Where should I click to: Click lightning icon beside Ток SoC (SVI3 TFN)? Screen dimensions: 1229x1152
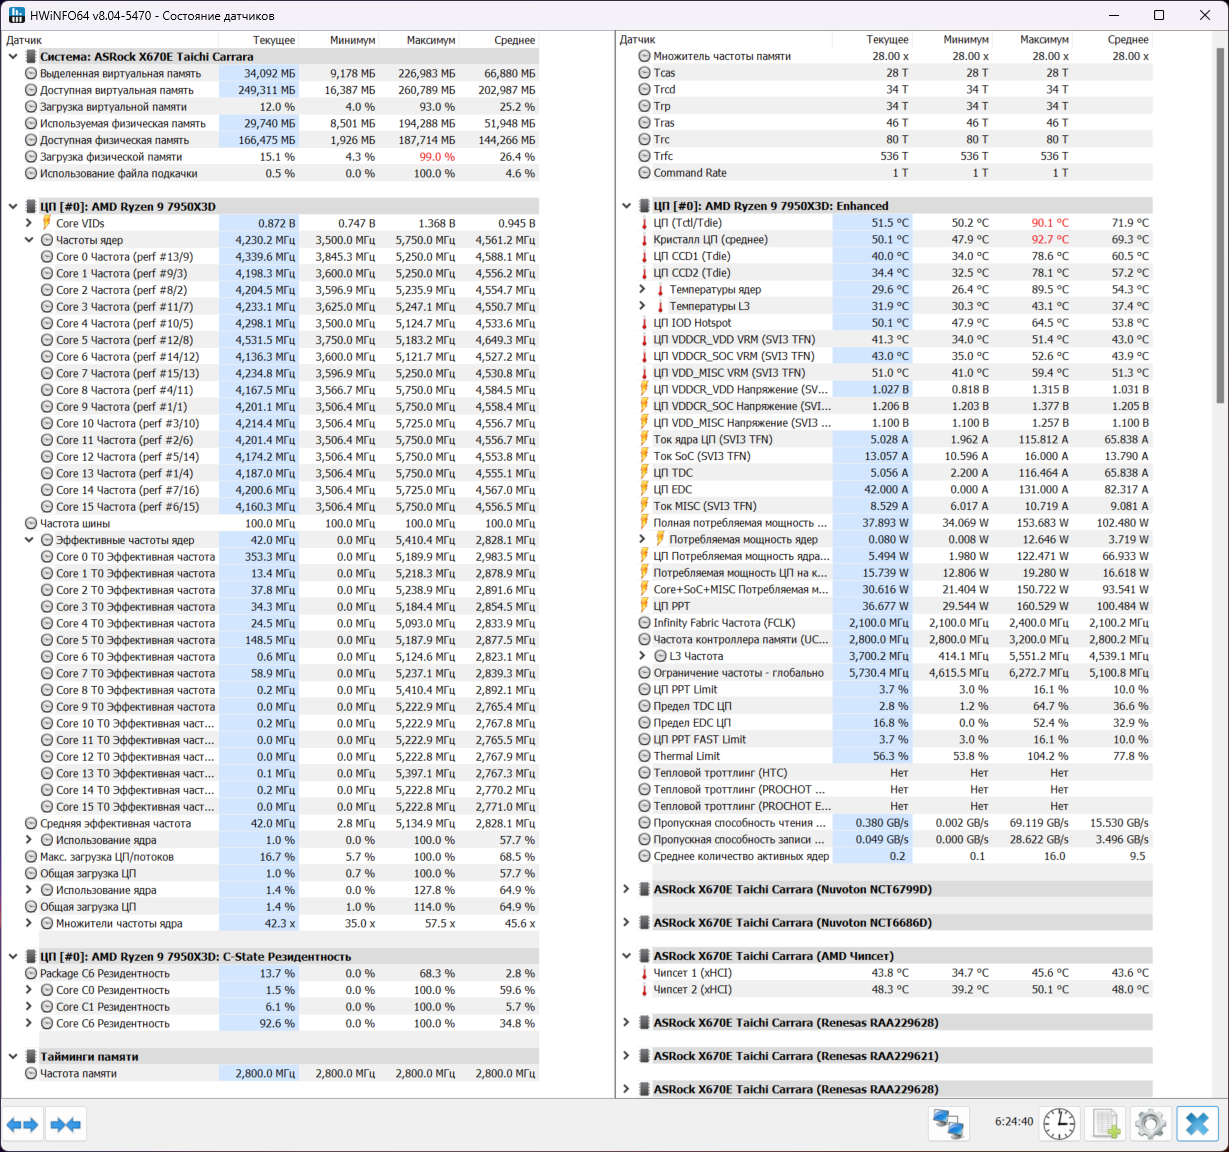pos(644,456)
